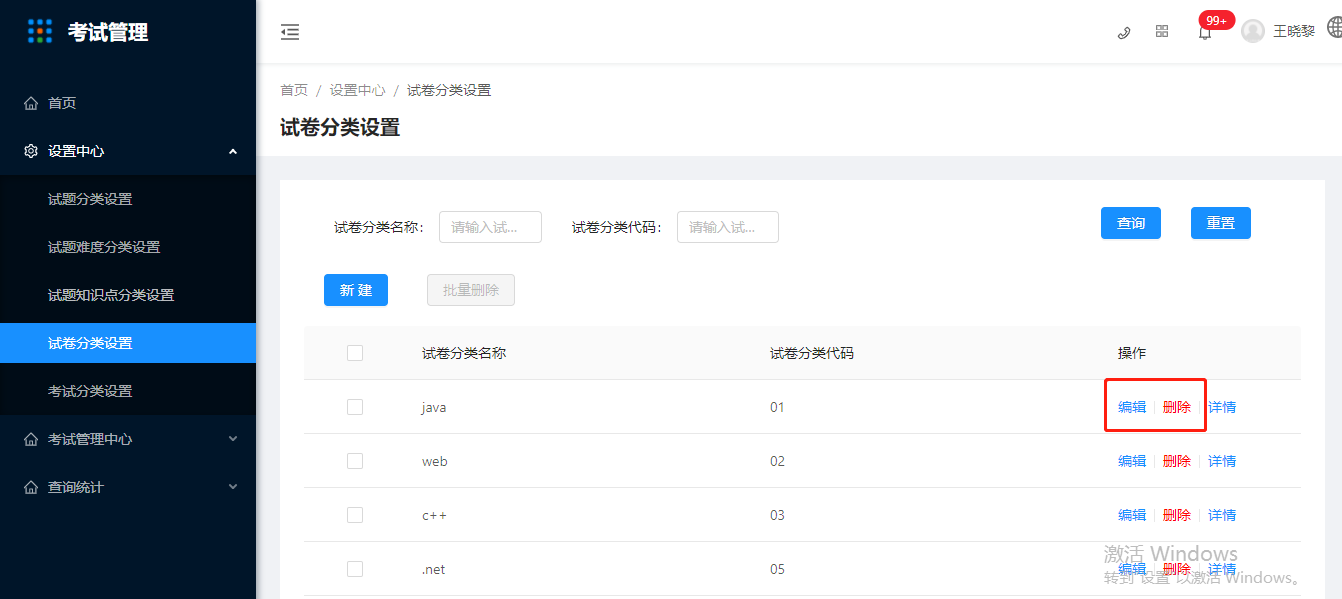Screen dimensions: 1342x599
Task: Click the 首页 breadcrumb link
Action: (x=294, y=90)
